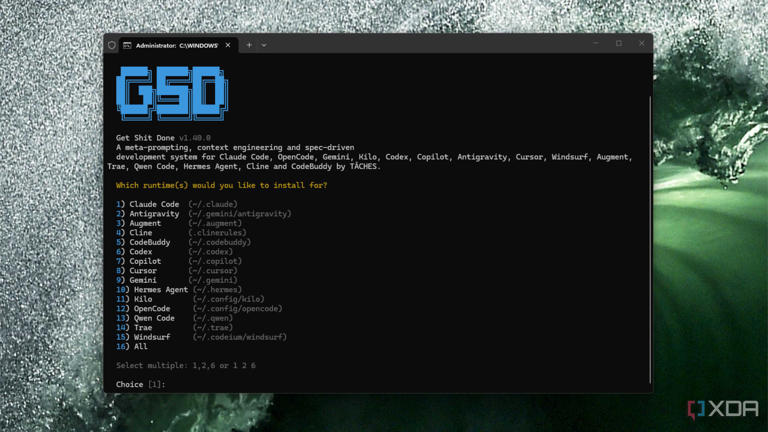
Task: Click the Antigravity option line
Action: coord(203,214)
